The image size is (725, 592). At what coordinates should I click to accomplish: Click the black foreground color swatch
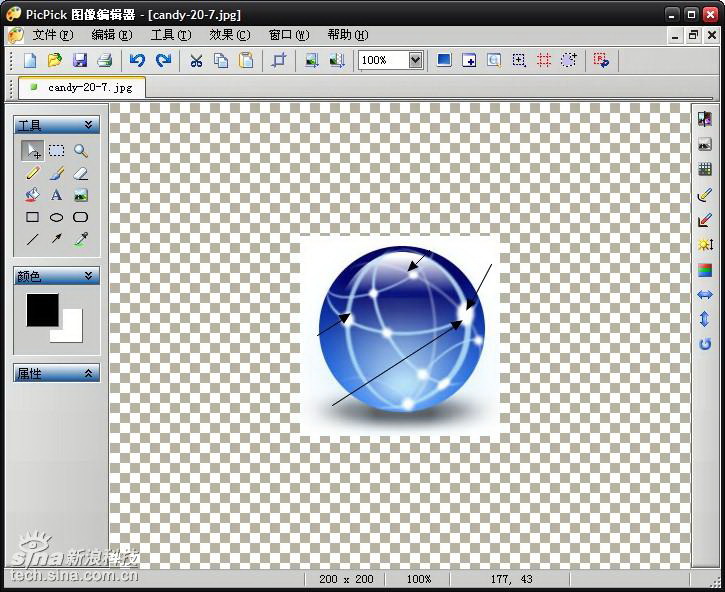click(x=43, y=310)
